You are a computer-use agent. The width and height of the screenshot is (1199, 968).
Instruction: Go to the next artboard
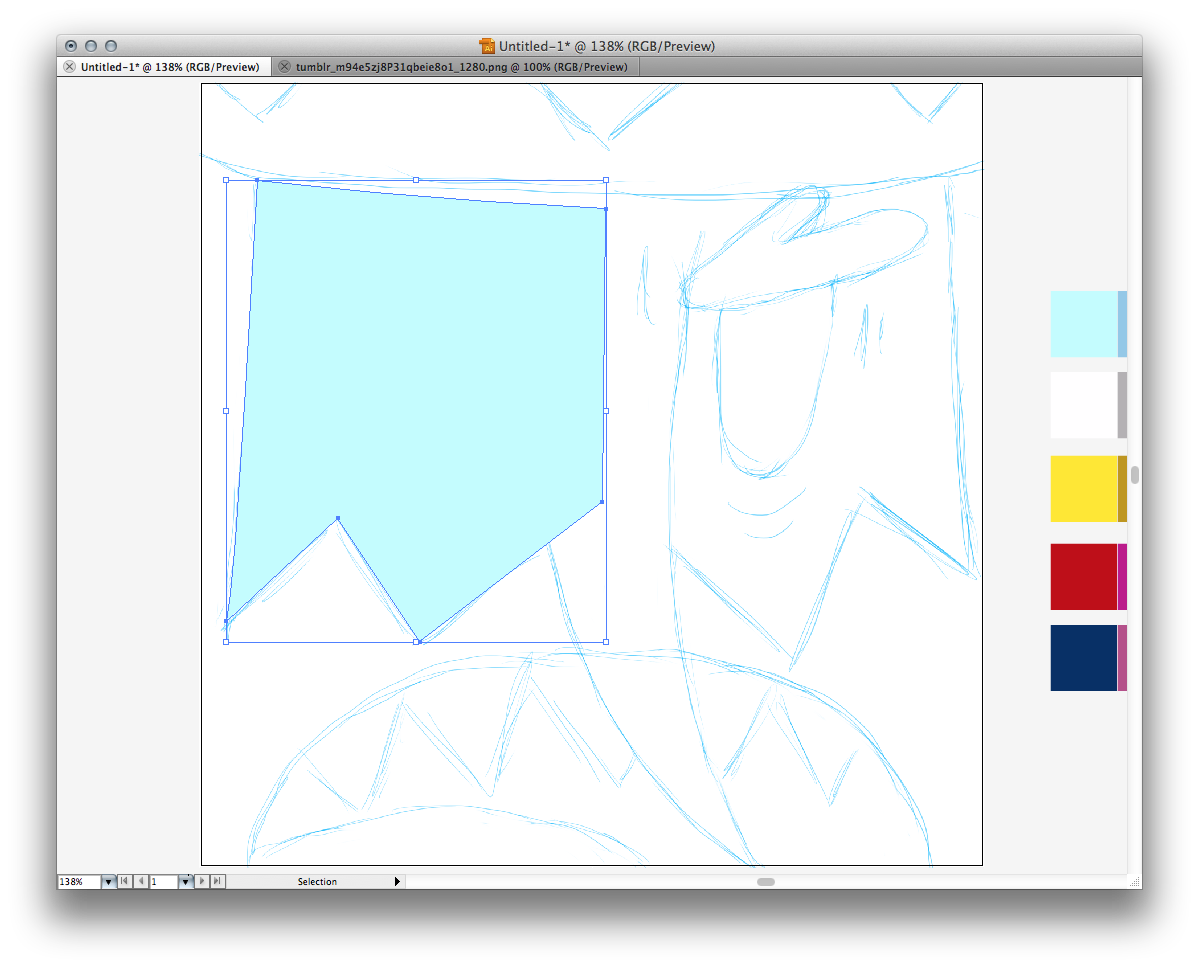tap(203, 881)
